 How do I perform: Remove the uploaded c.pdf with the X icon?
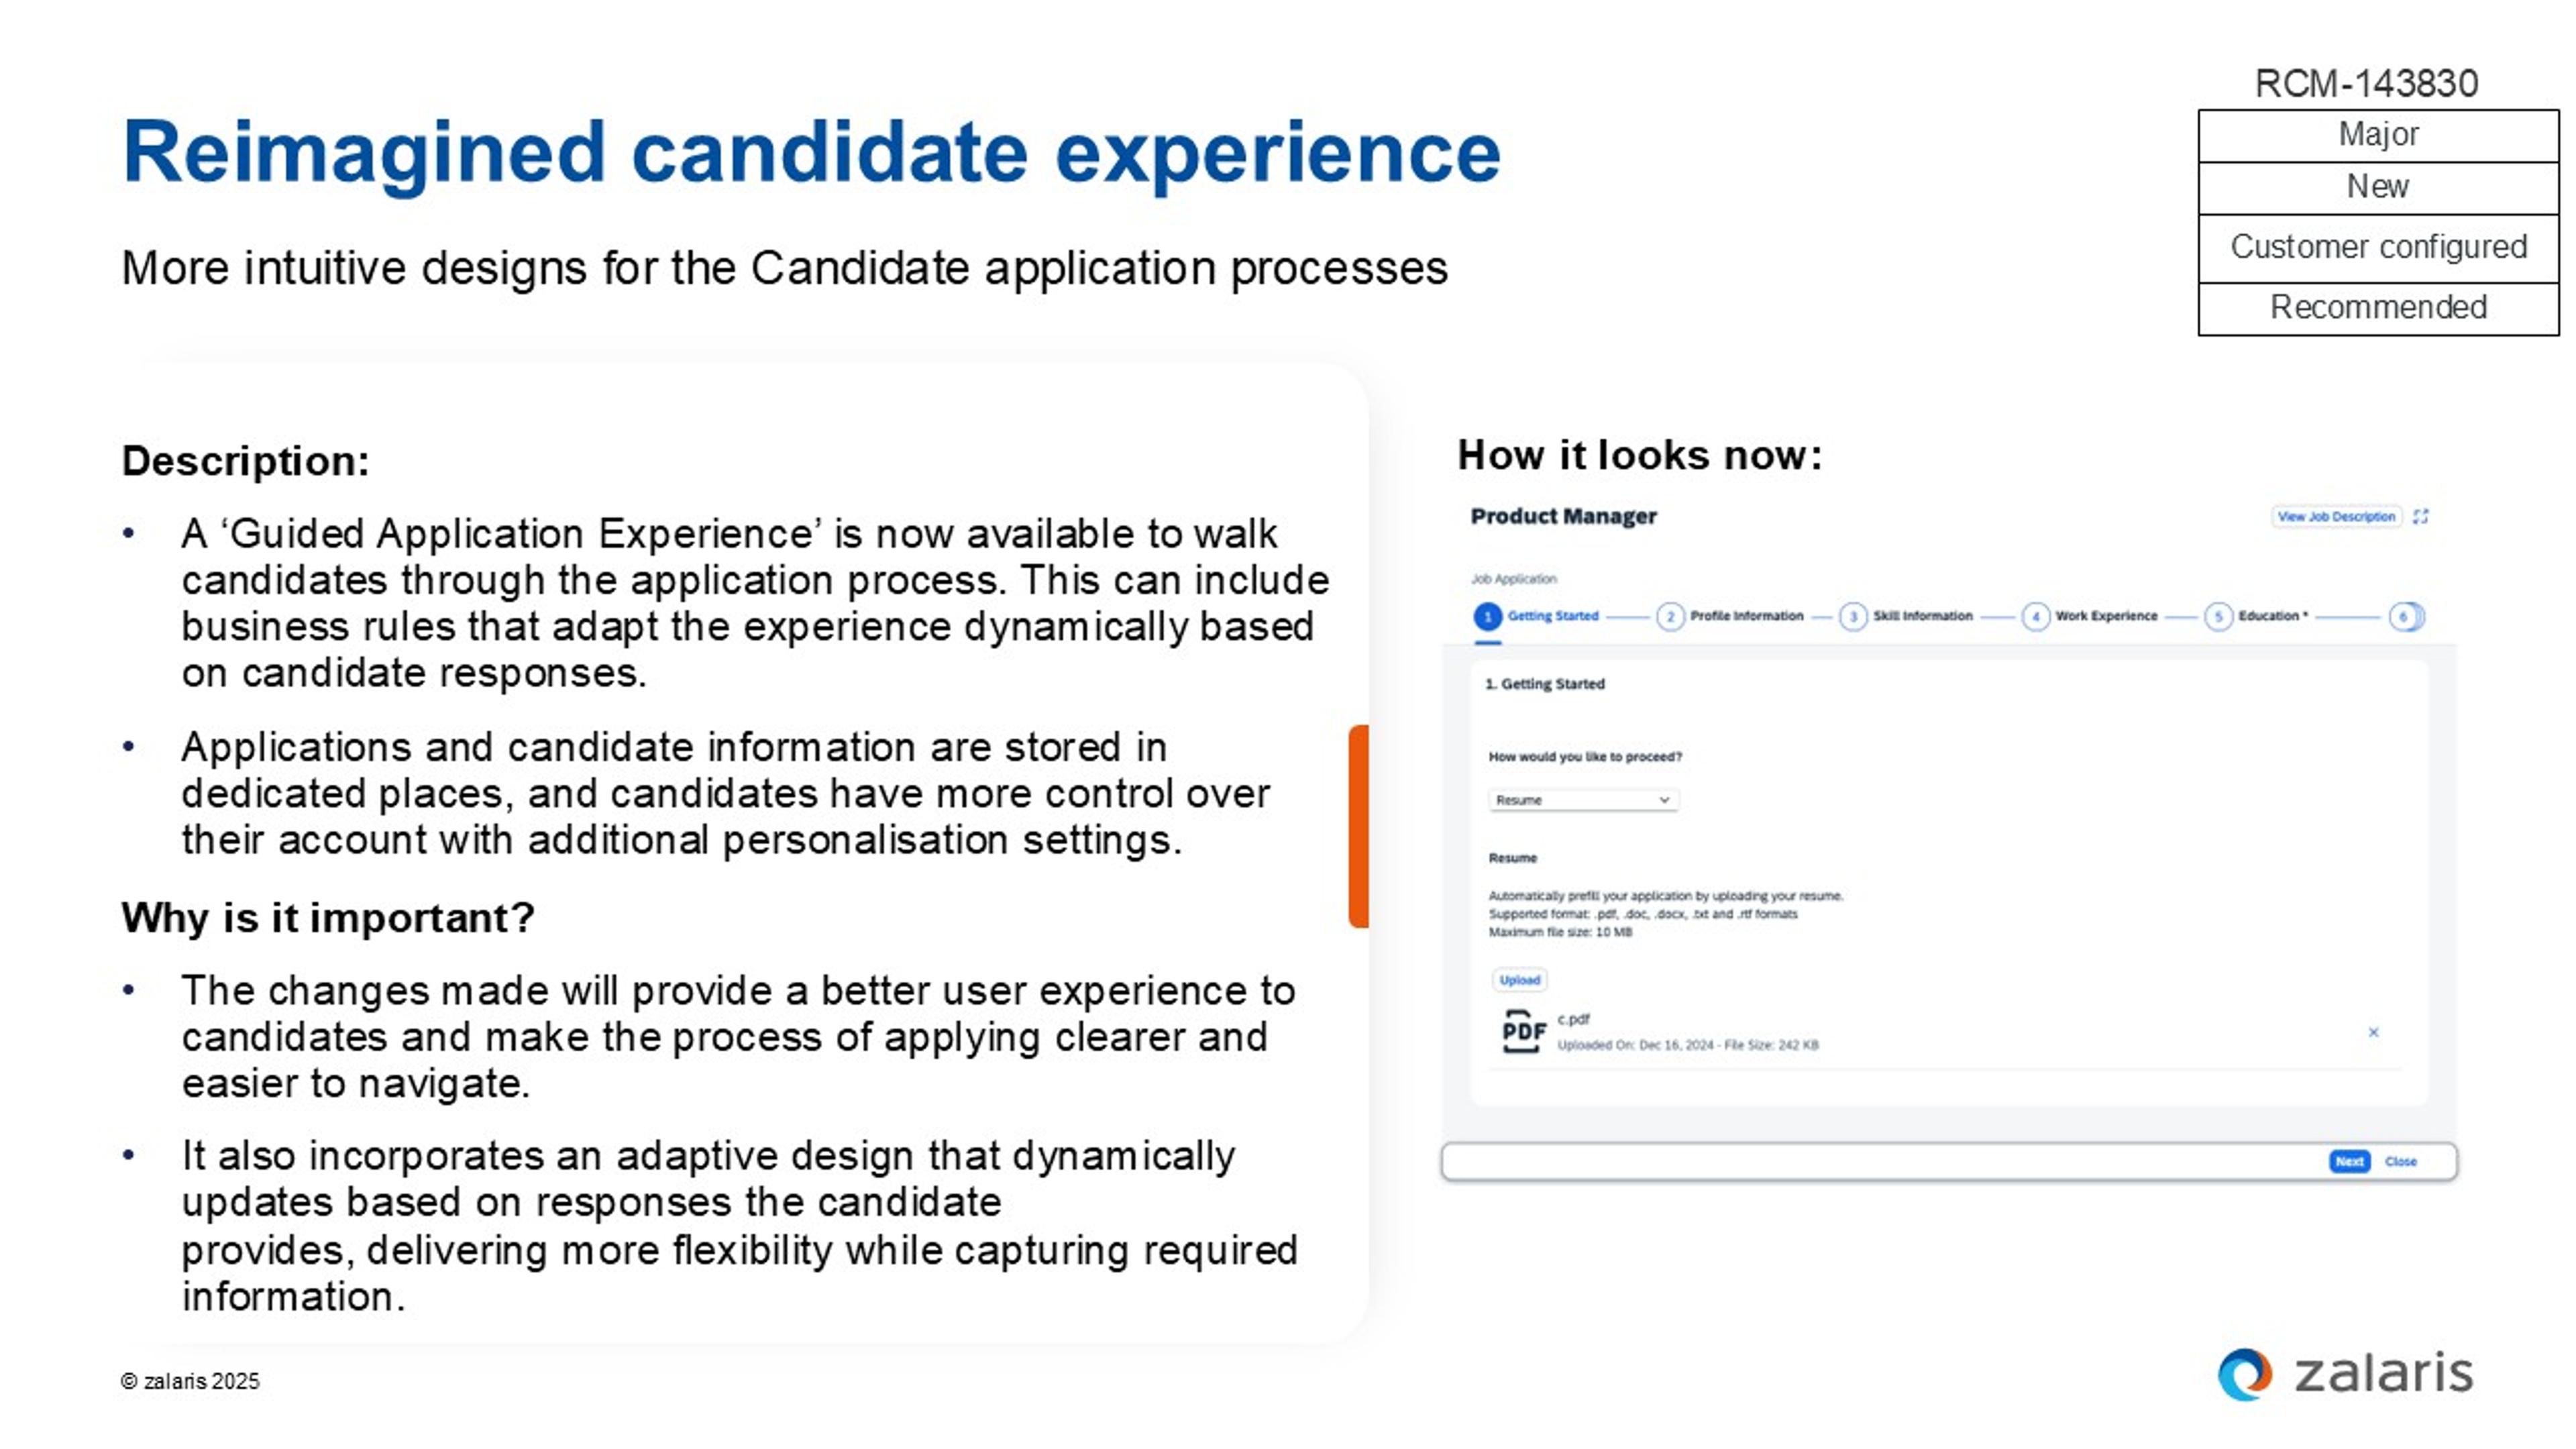2373,1032
